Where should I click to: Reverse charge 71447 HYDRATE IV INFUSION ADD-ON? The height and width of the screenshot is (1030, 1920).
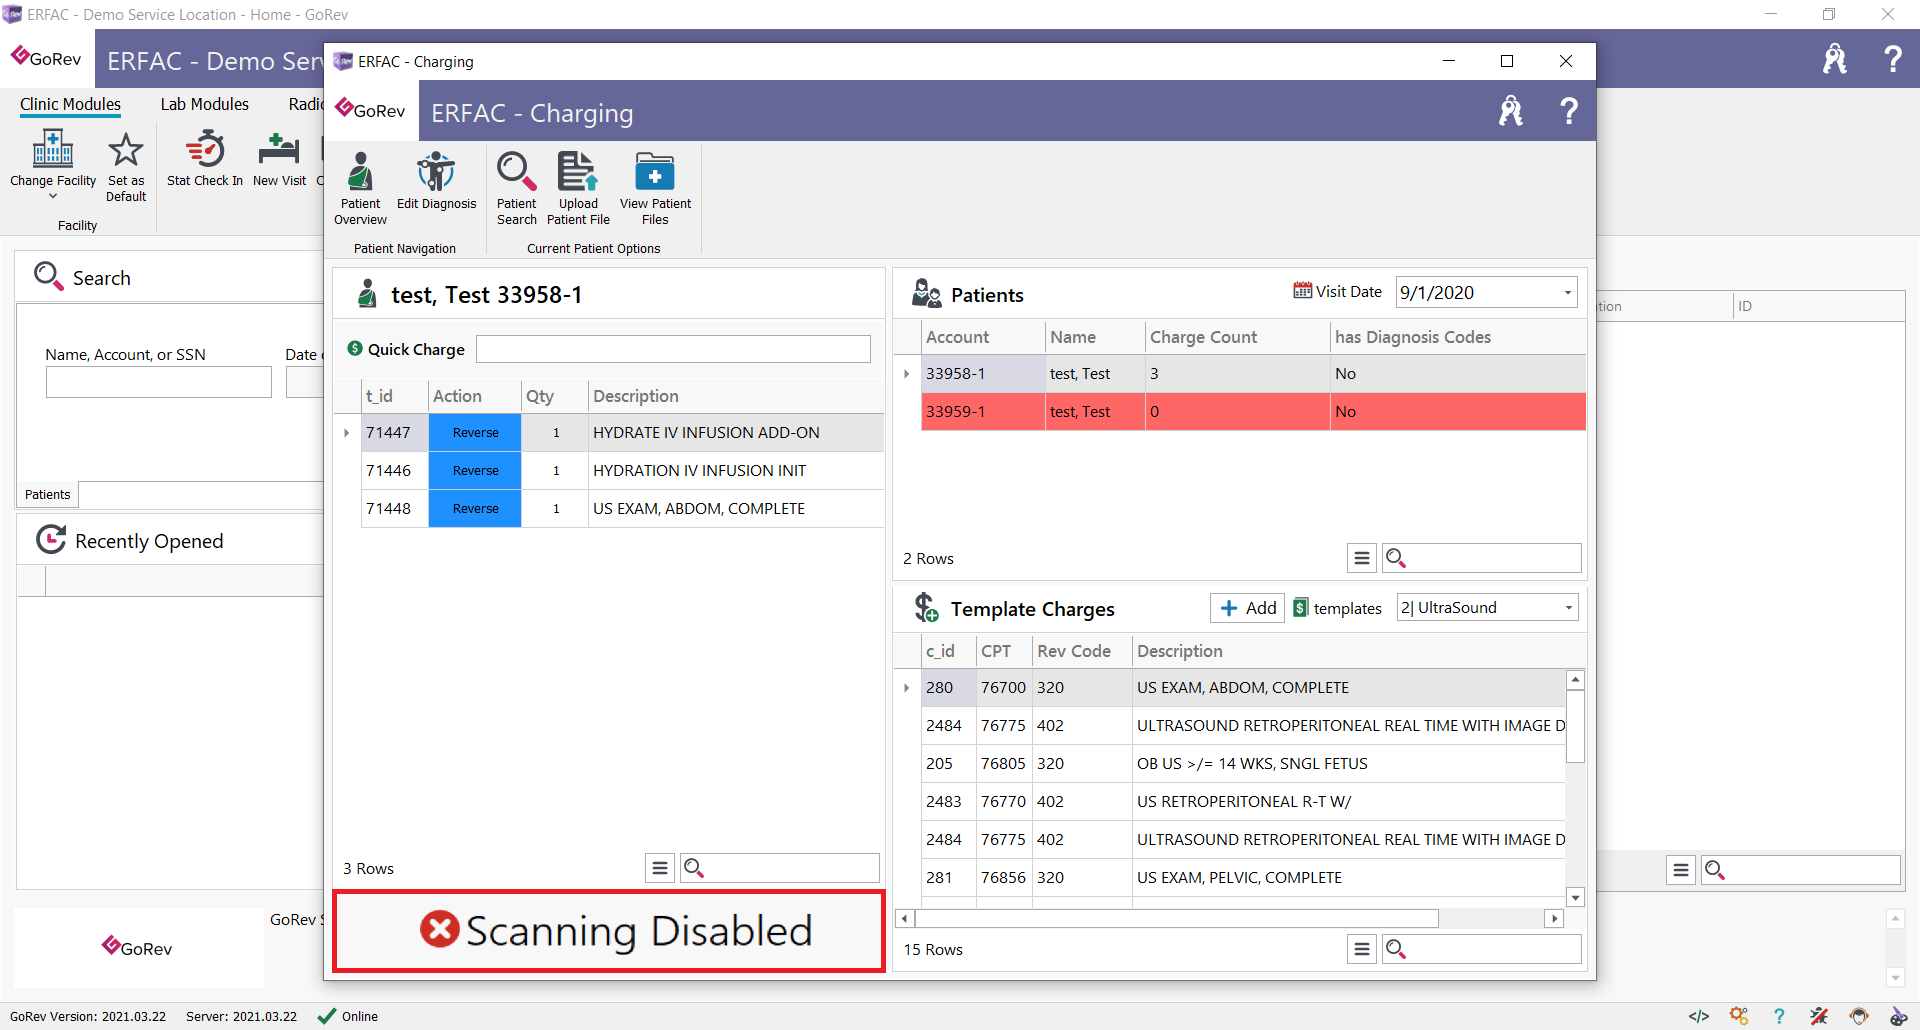(x=475, y=433)
